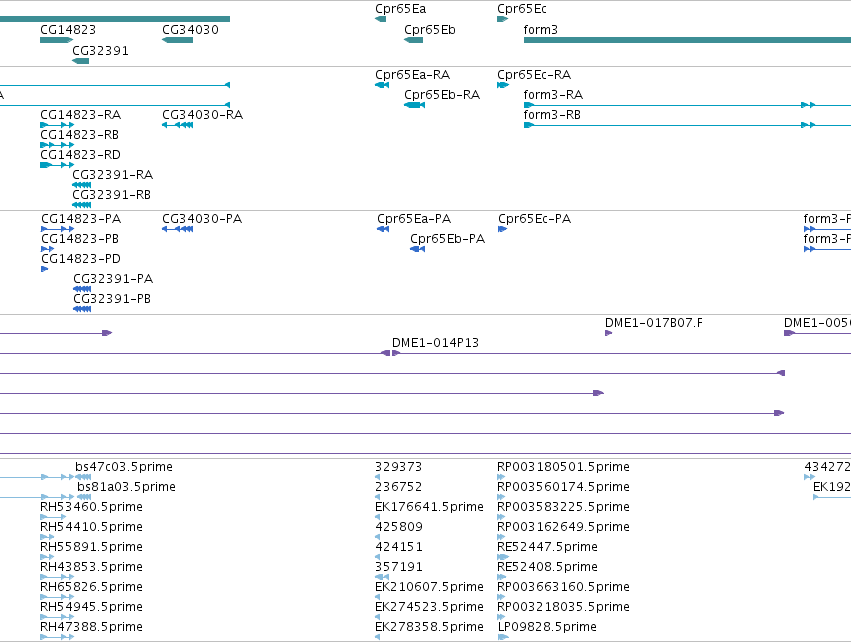The height and width of the screenshot is (642, 851).
Task: Select the Cpr65Eb-PA protein label
Action: click(x=447, y=239)
